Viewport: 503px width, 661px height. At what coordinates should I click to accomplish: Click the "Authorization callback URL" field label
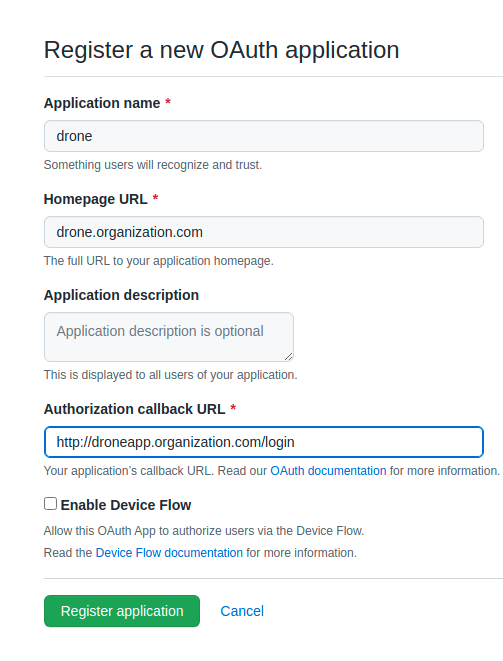point(134,409)
